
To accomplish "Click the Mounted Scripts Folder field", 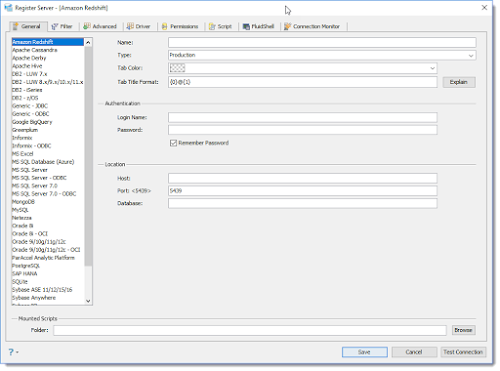I will (x=250, y=330).
